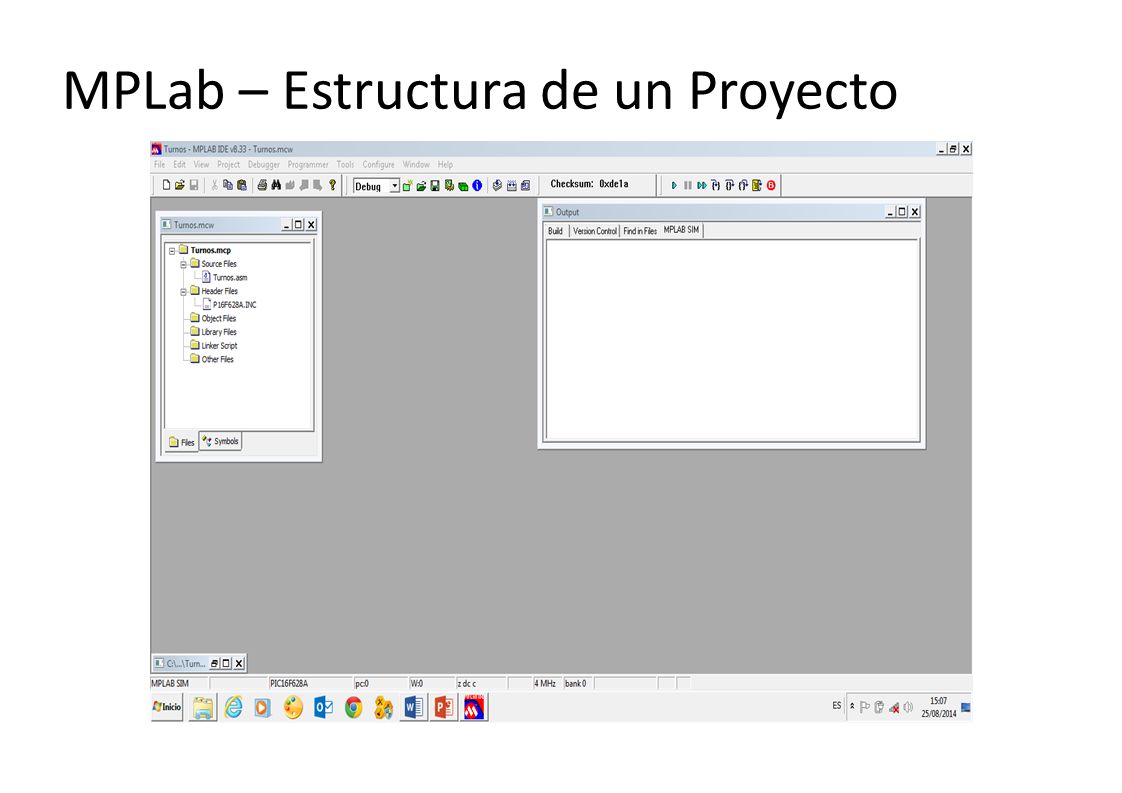Viewport: 1122px width, 793px height.
Task: Click the Halt pause debugger icon
Action: point(688,185)
